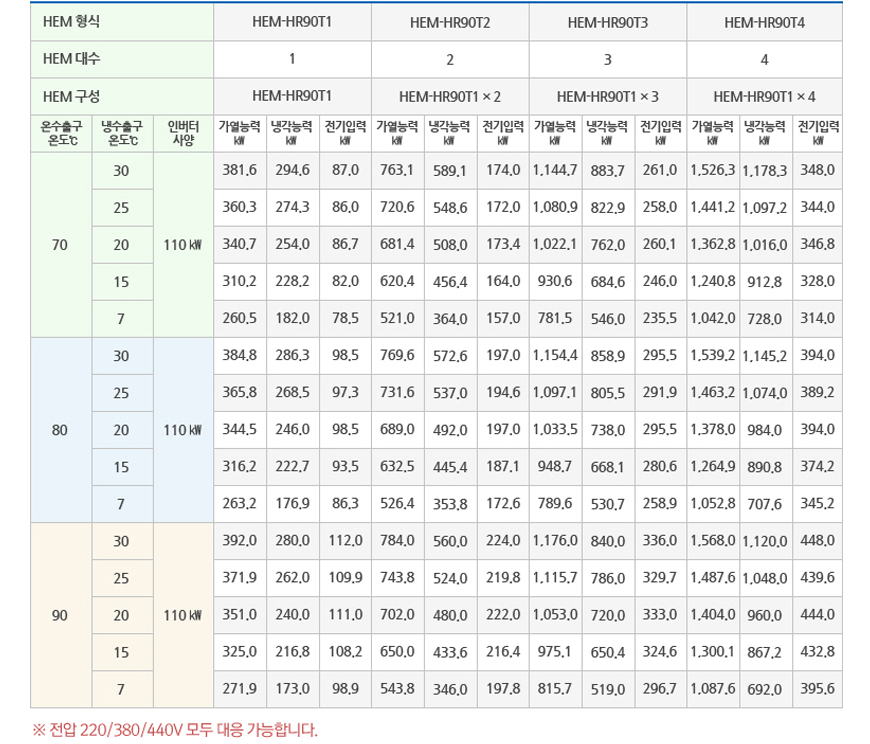This screenshot has height=744, width=870.
Task: Click the '온수출구 온도℃' column header
Action: click(x=61, y=134)
